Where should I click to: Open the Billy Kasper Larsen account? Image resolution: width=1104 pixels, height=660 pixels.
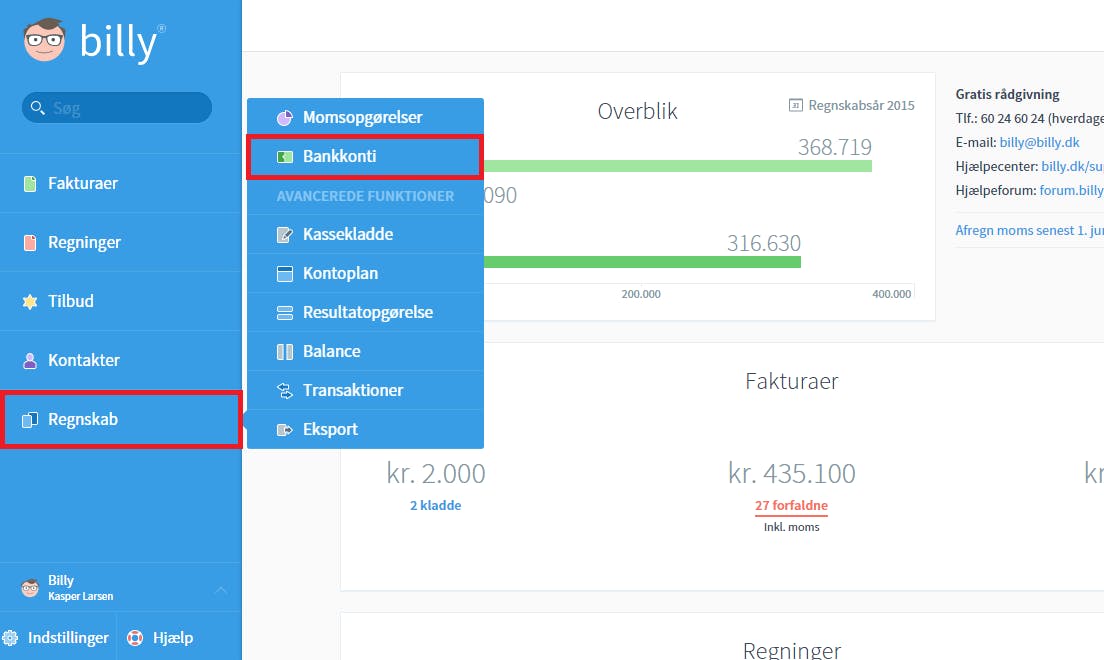tap(120, 587)
